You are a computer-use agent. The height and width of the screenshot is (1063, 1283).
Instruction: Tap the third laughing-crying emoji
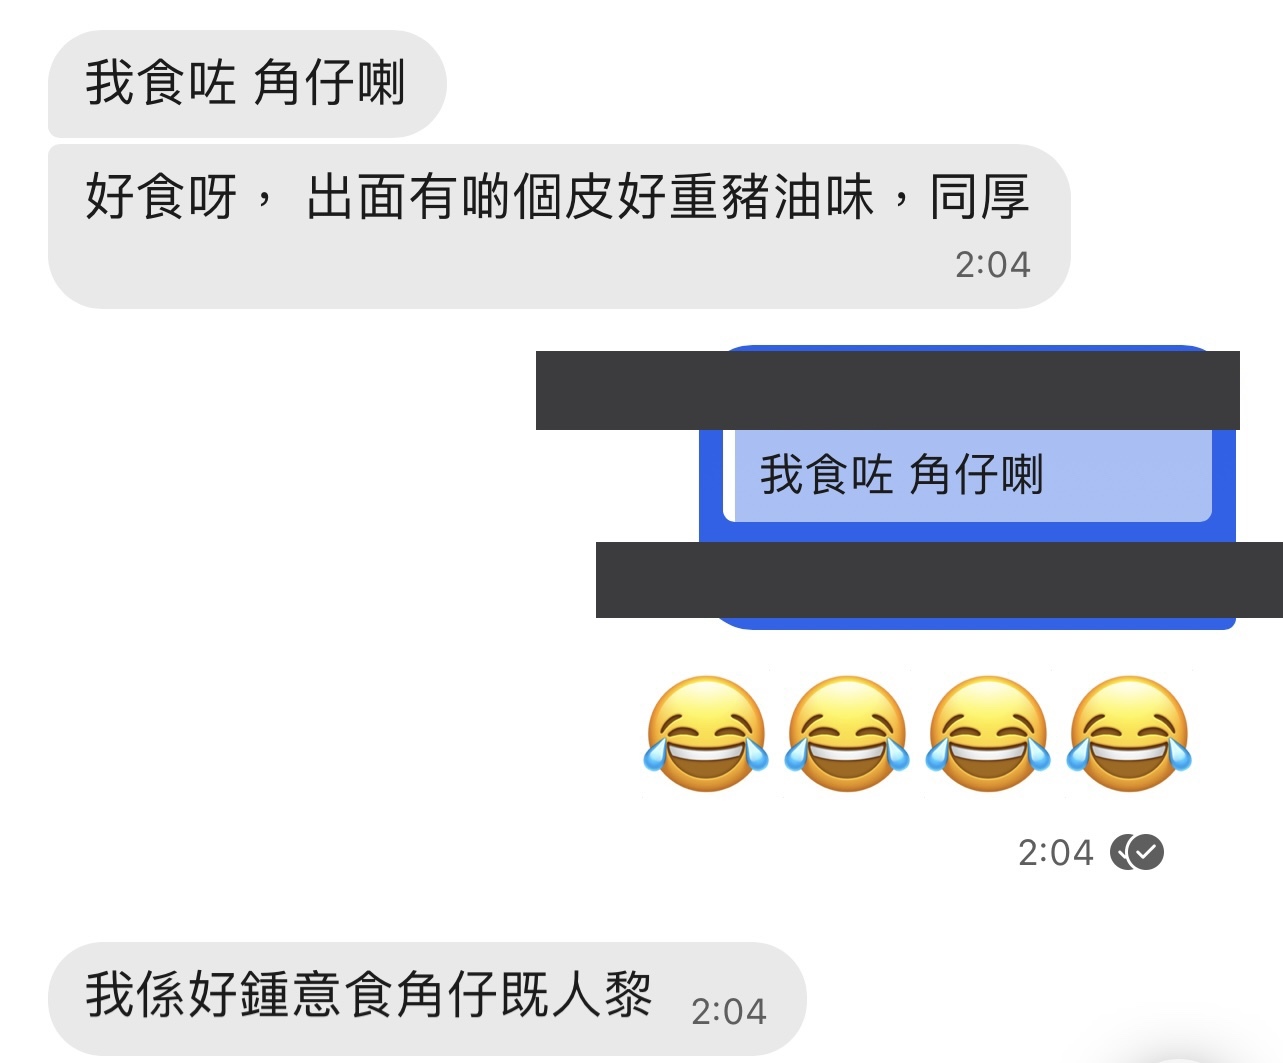[x=988, y=734]
